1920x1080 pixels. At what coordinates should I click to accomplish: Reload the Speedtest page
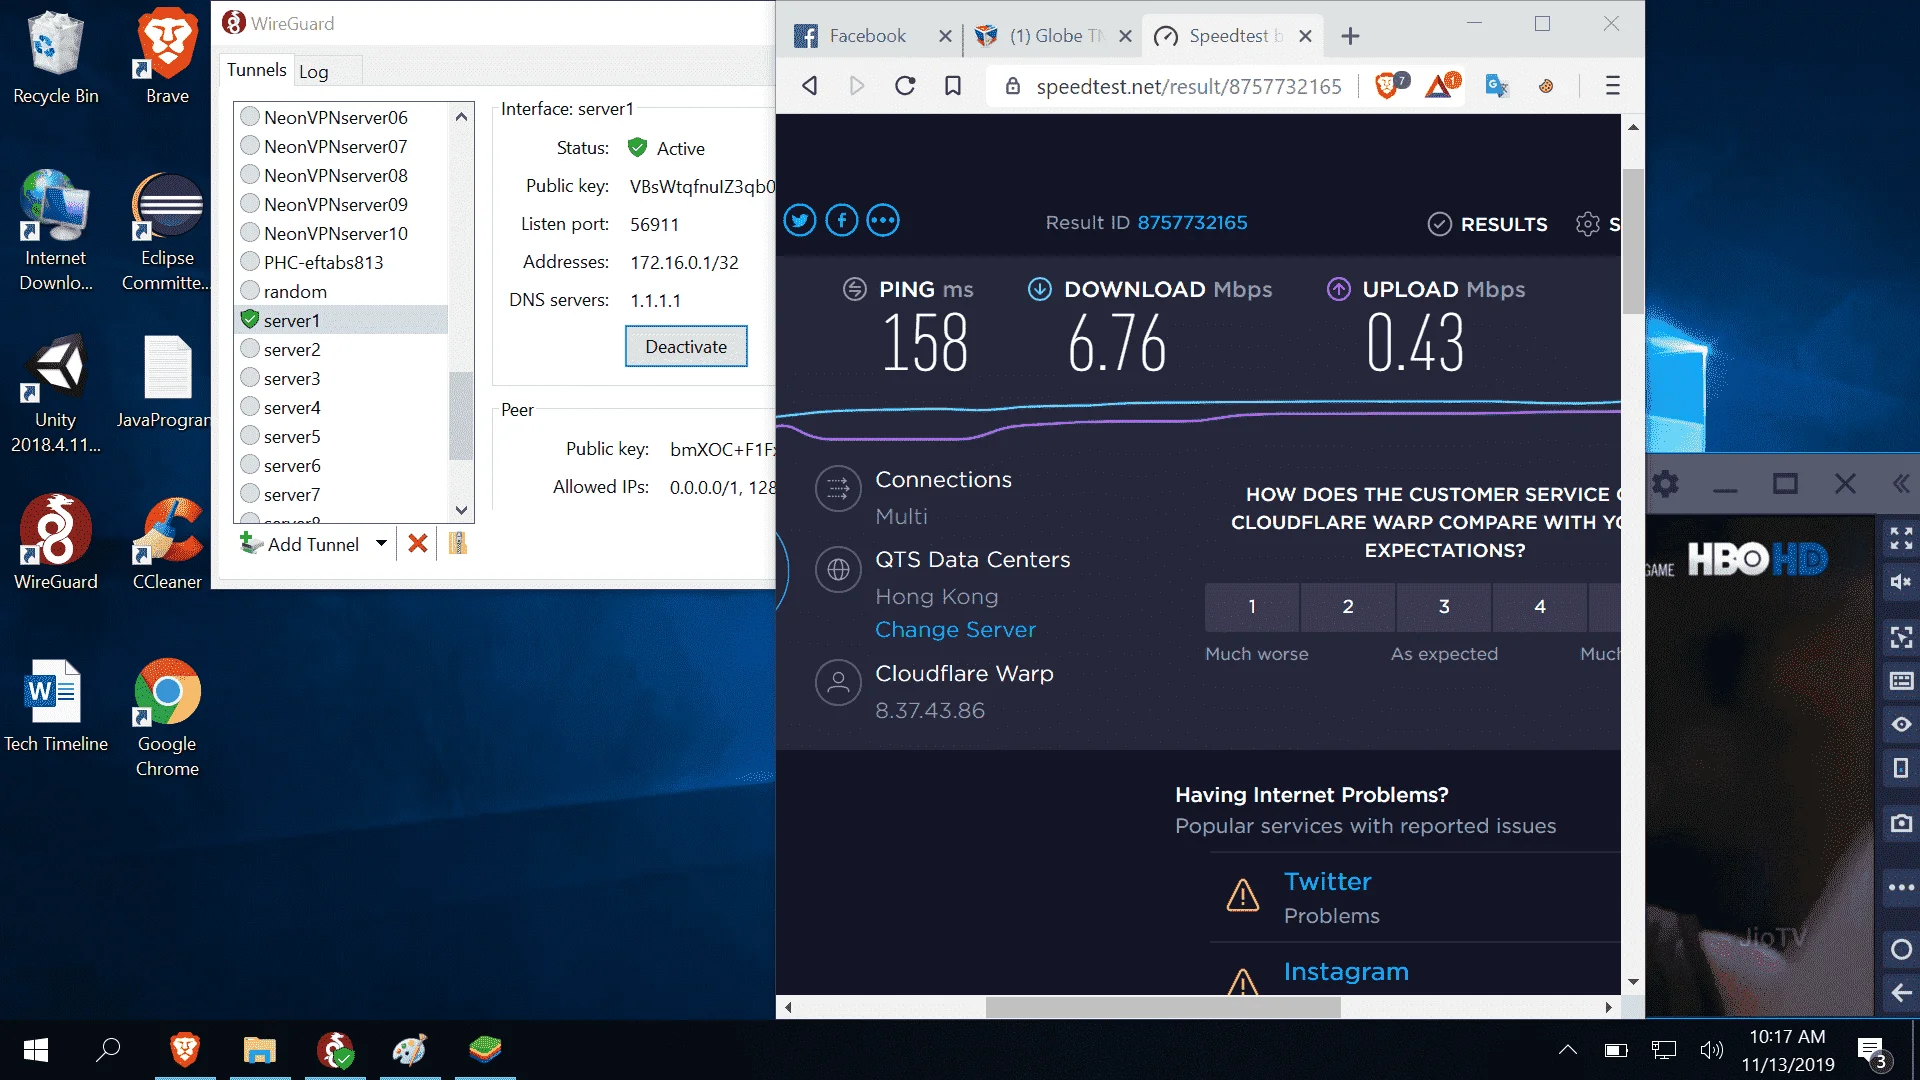pos(905,86)
